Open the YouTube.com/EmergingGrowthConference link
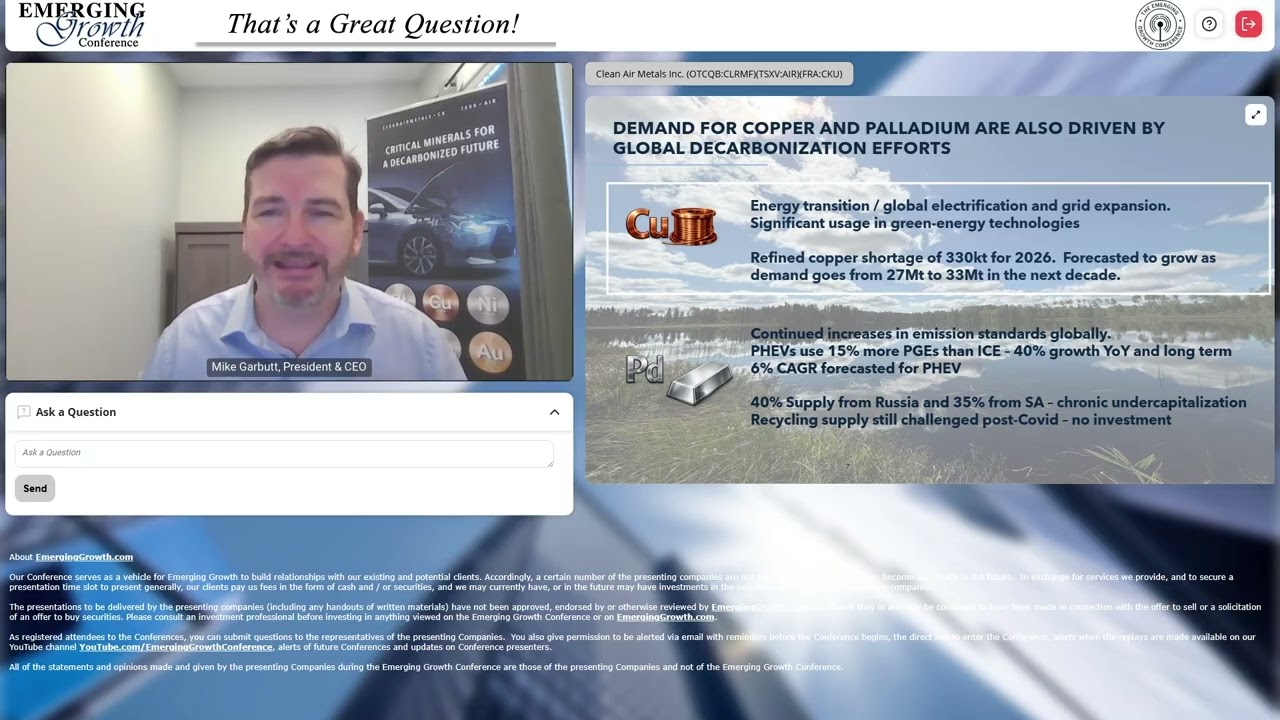This screenshot has height=720, width=1280. pos(176,647)
